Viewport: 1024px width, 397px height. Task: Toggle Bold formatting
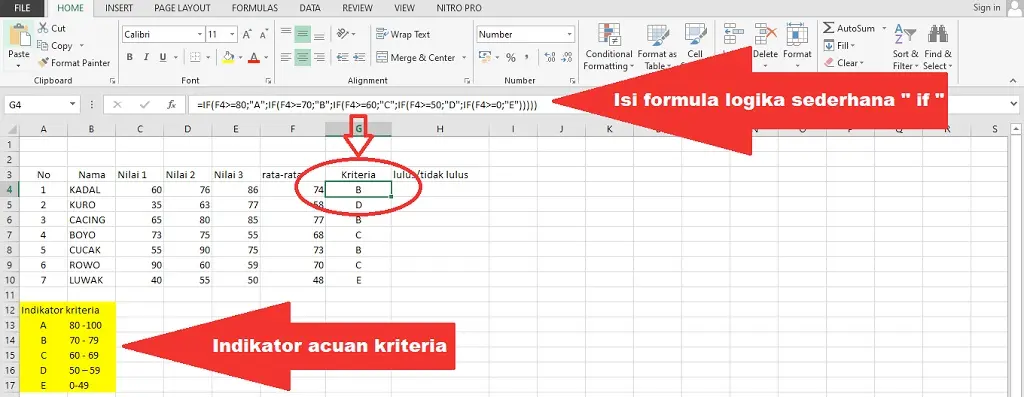coord(129,57)
